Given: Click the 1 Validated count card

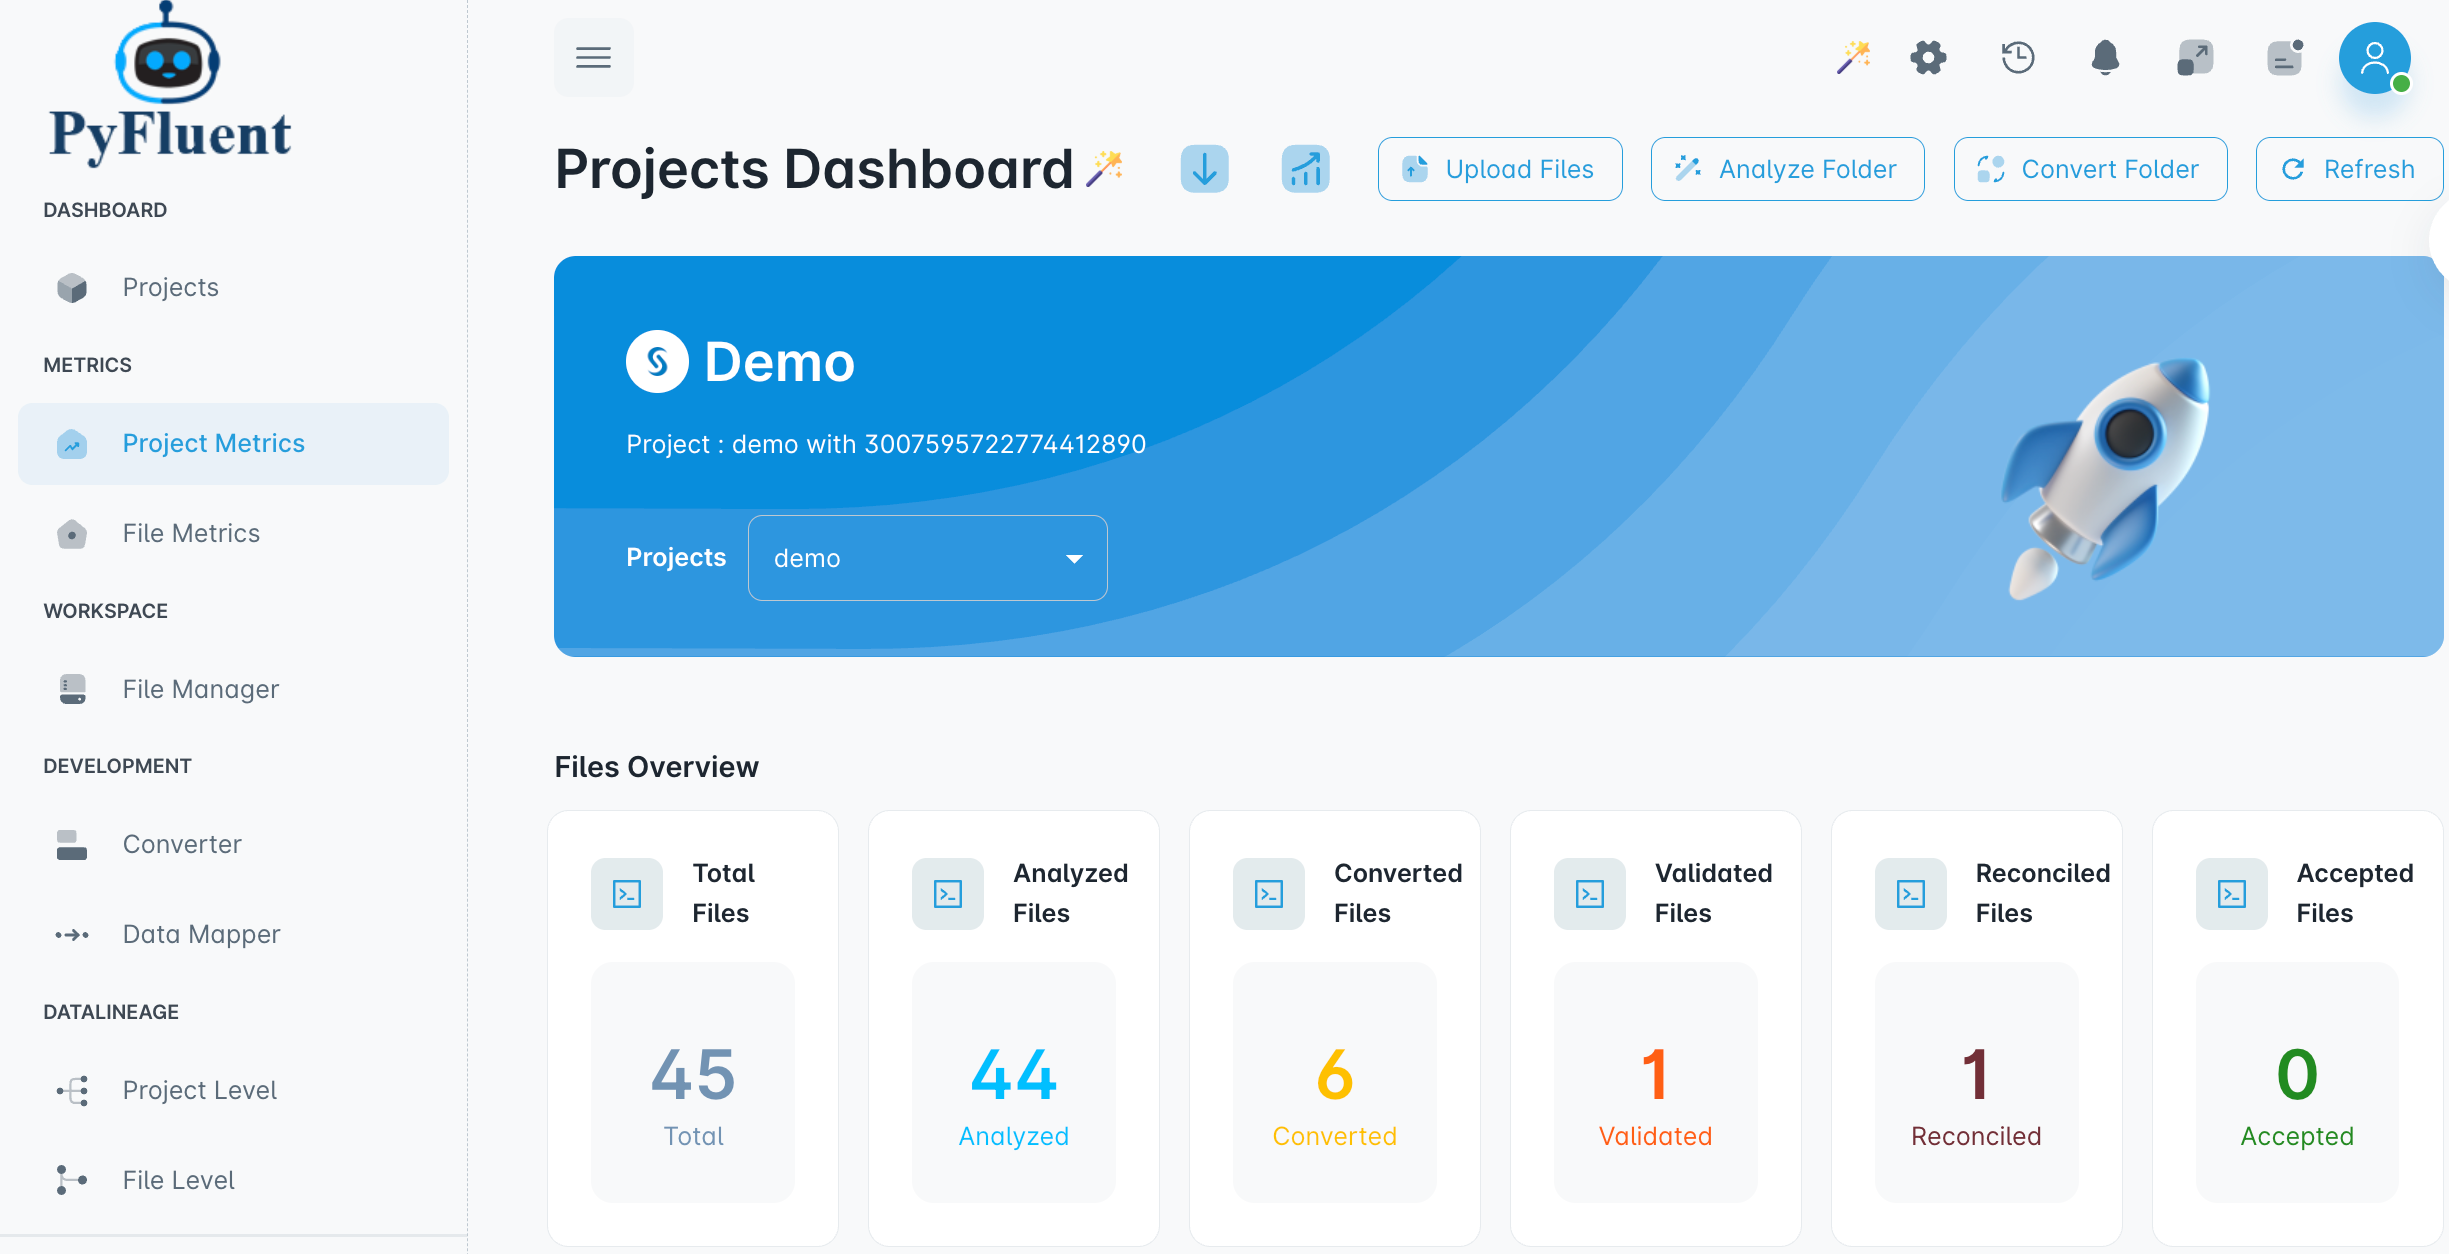Looking at the screenshot, I should coord(1656,1082).
